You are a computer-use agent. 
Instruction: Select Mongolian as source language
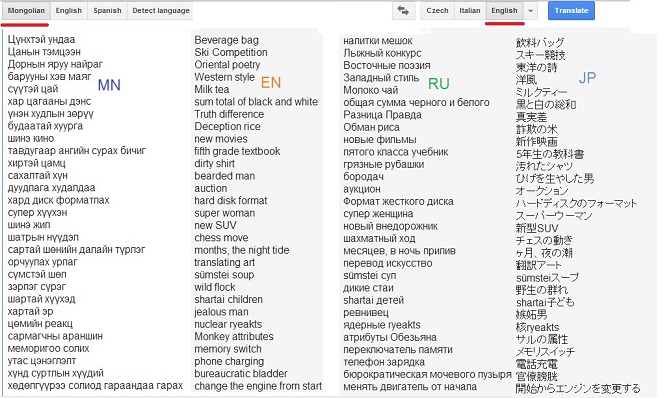(x=26, y=11)
